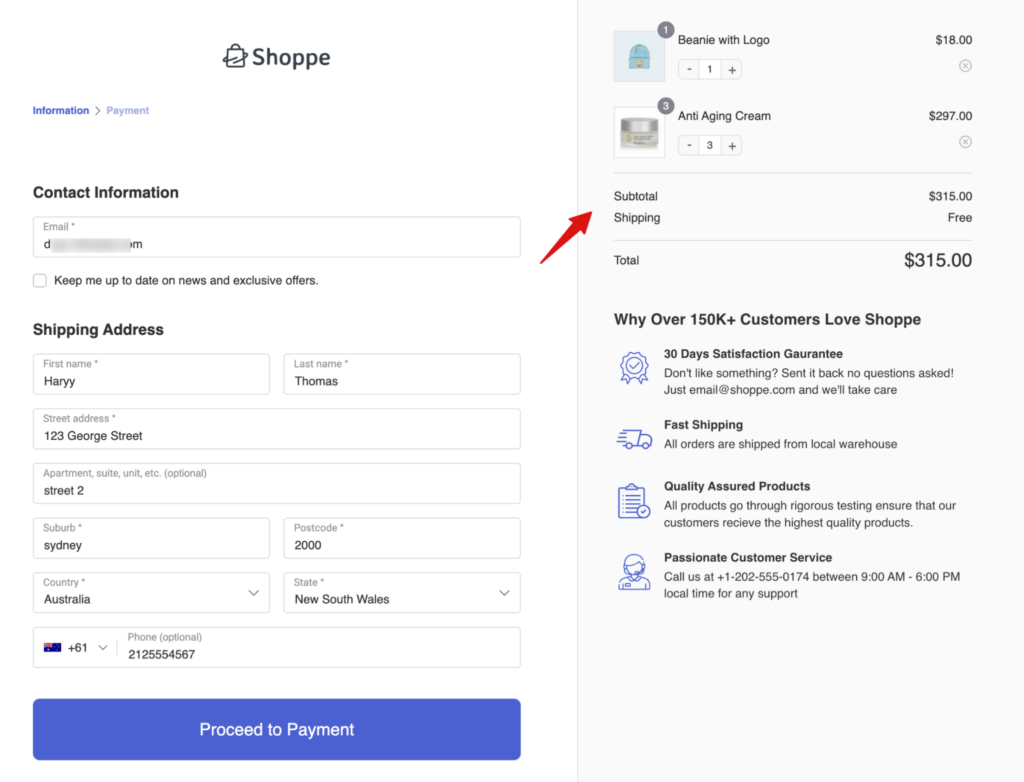Viewport: 1024px width, 782px height.
Task: Switch to the Payment breadcrumb step
Action: point(128,111)
